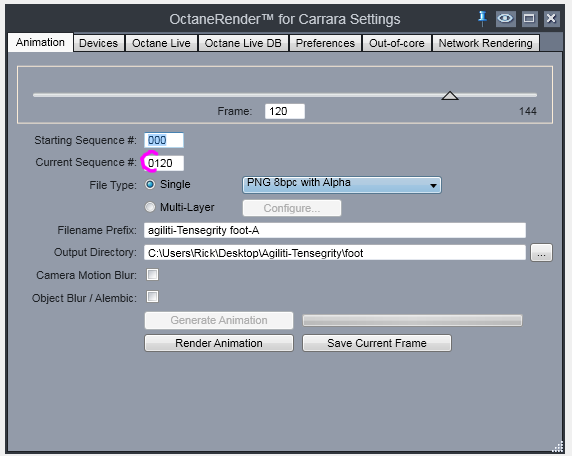
Task: Enable Object Blur / Alembic checkbox
Action: [152, 297]
